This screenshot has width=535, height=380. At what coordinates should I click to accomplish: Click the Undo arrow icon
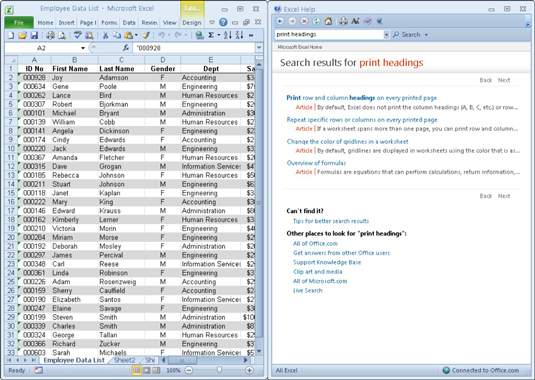[161, 35]
